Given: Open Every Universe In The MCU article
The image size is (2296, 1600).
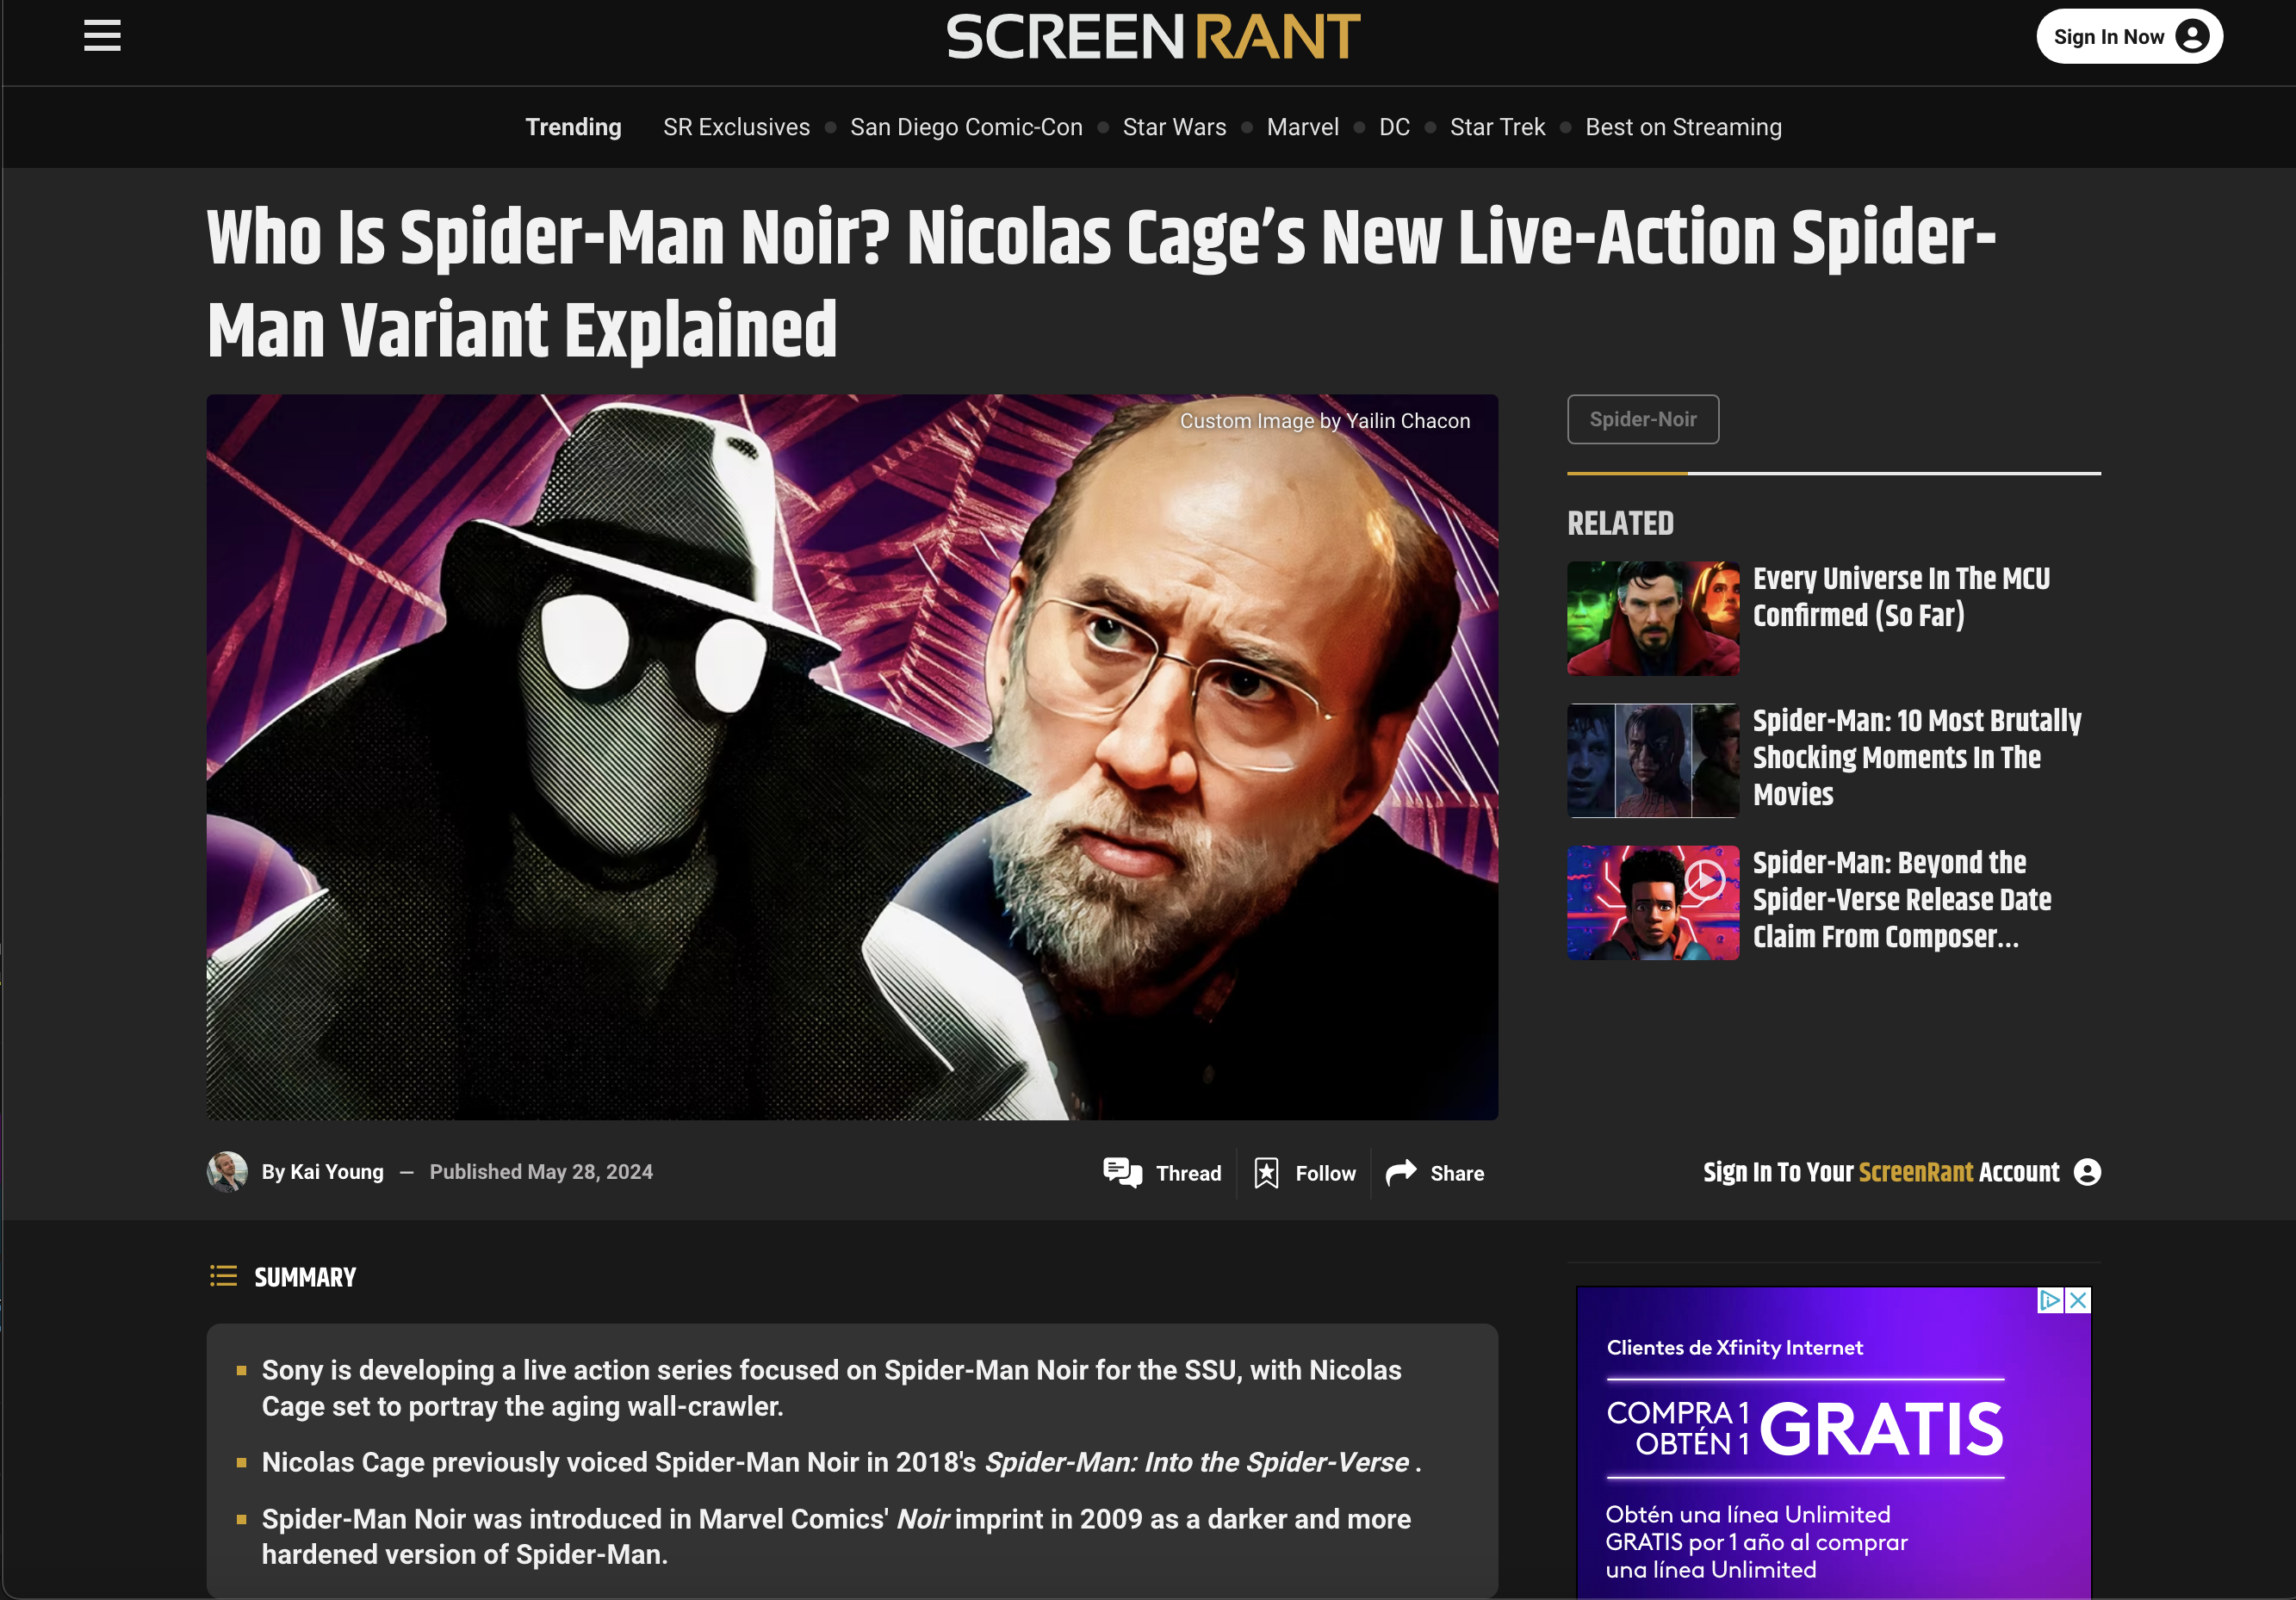Looking at the screenshot, I should (1901, 597).
